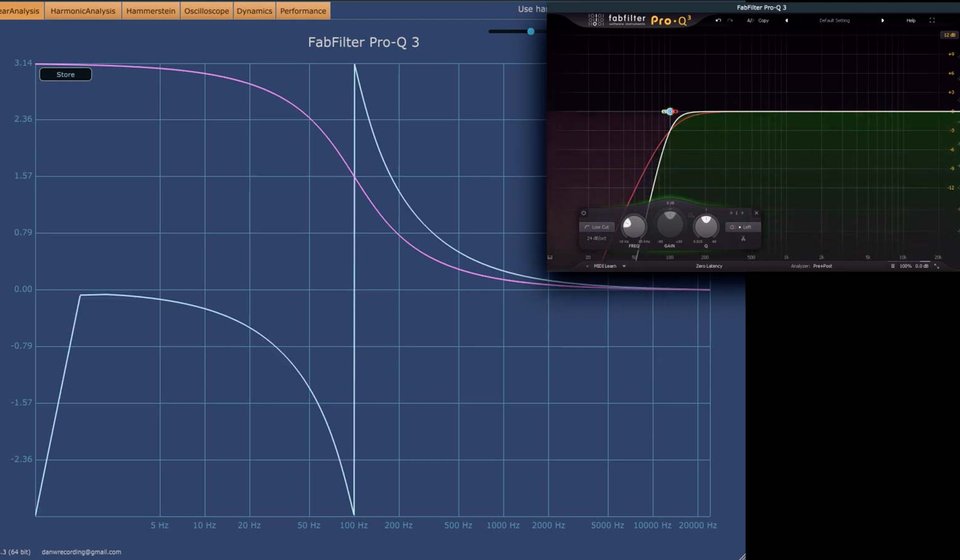Select the previous band arrow
960x560 pixels.
tap(731, 213)
